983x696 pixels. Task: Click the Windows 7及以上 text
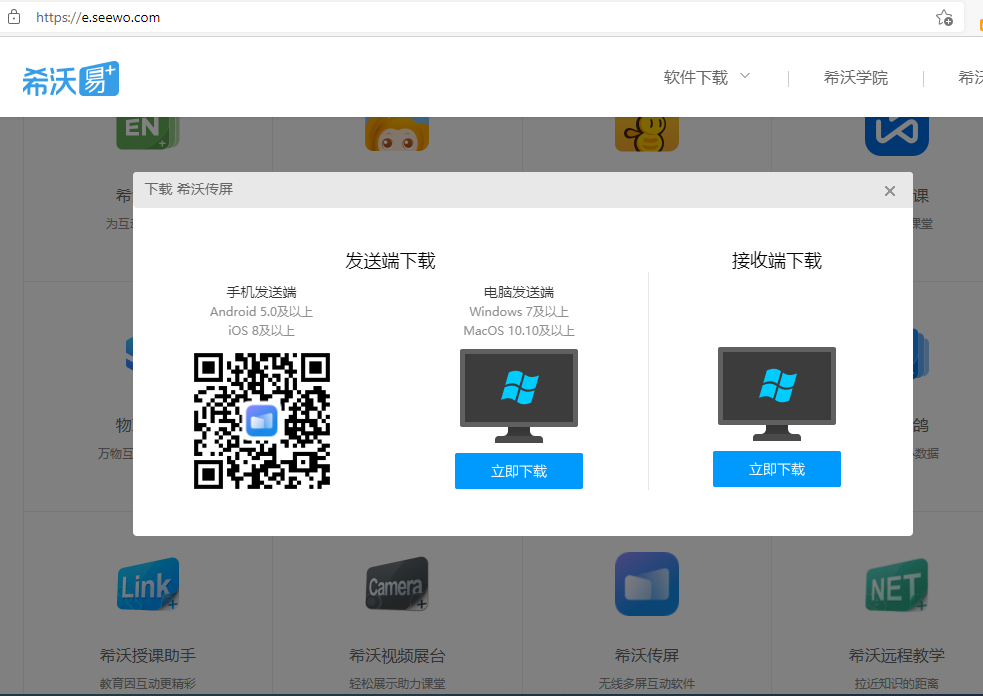pyautogui.click(x=518, y=312)
